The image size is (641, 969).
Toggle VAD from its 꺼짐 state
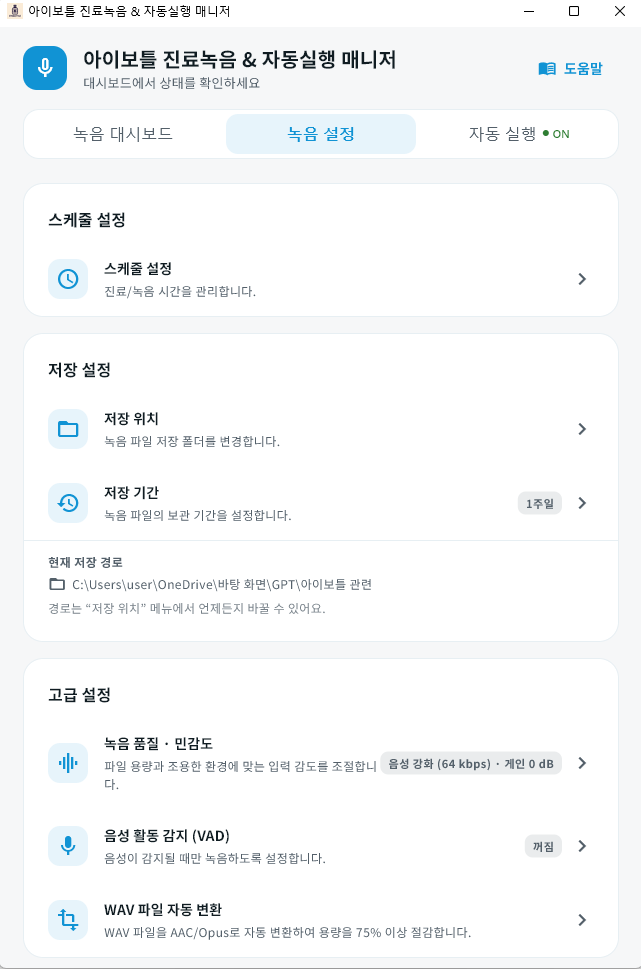[x=543, y=845]
